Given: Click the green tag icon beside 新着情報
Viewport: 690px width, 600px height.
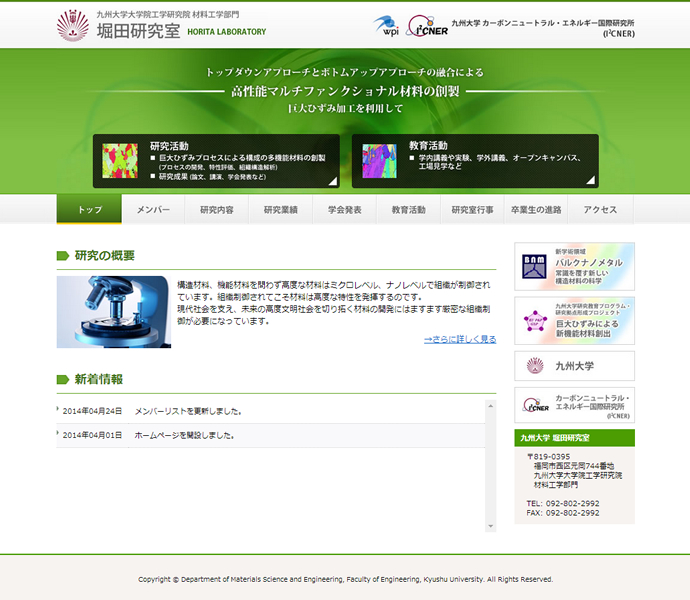Looking at the screenshot, I should [63, 379].
